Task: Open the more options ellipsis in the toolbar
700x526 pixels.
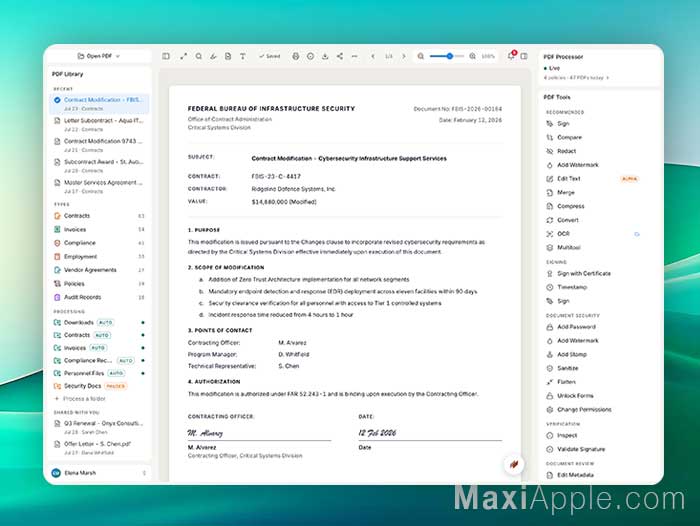Action: 354,56
